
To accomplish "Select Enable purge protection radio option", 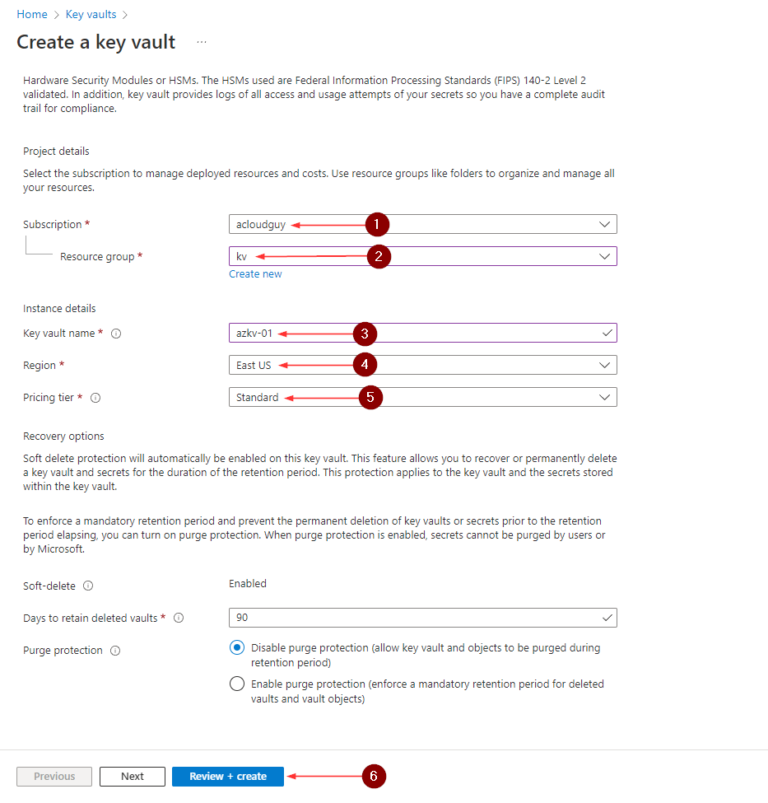I will pos(237,684).
